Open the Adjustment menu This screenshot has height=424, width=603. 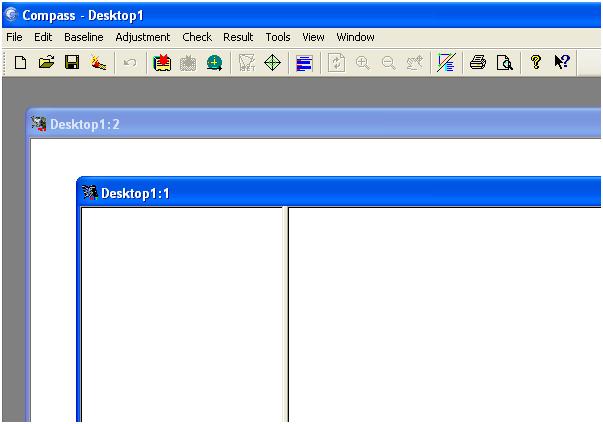[143, 37]
